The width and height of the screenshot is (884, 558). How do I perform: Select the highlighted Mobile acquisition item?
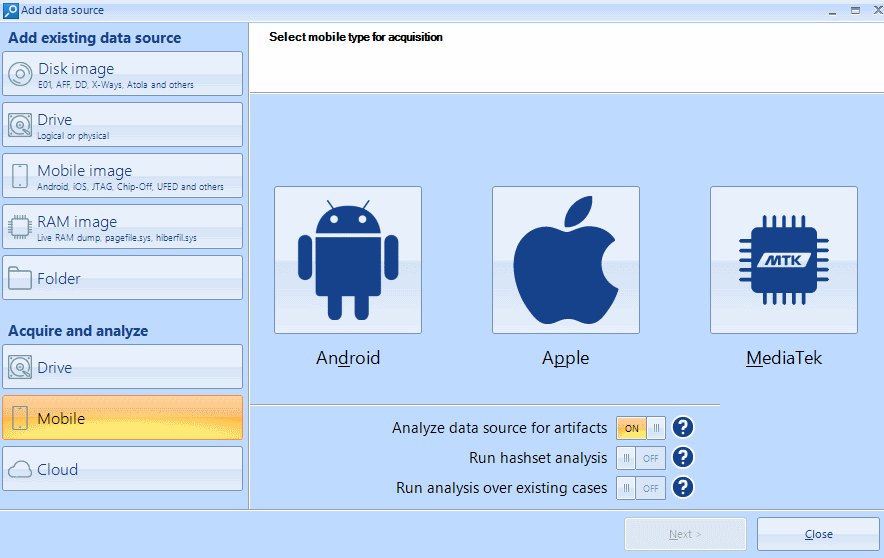(122, 418)
